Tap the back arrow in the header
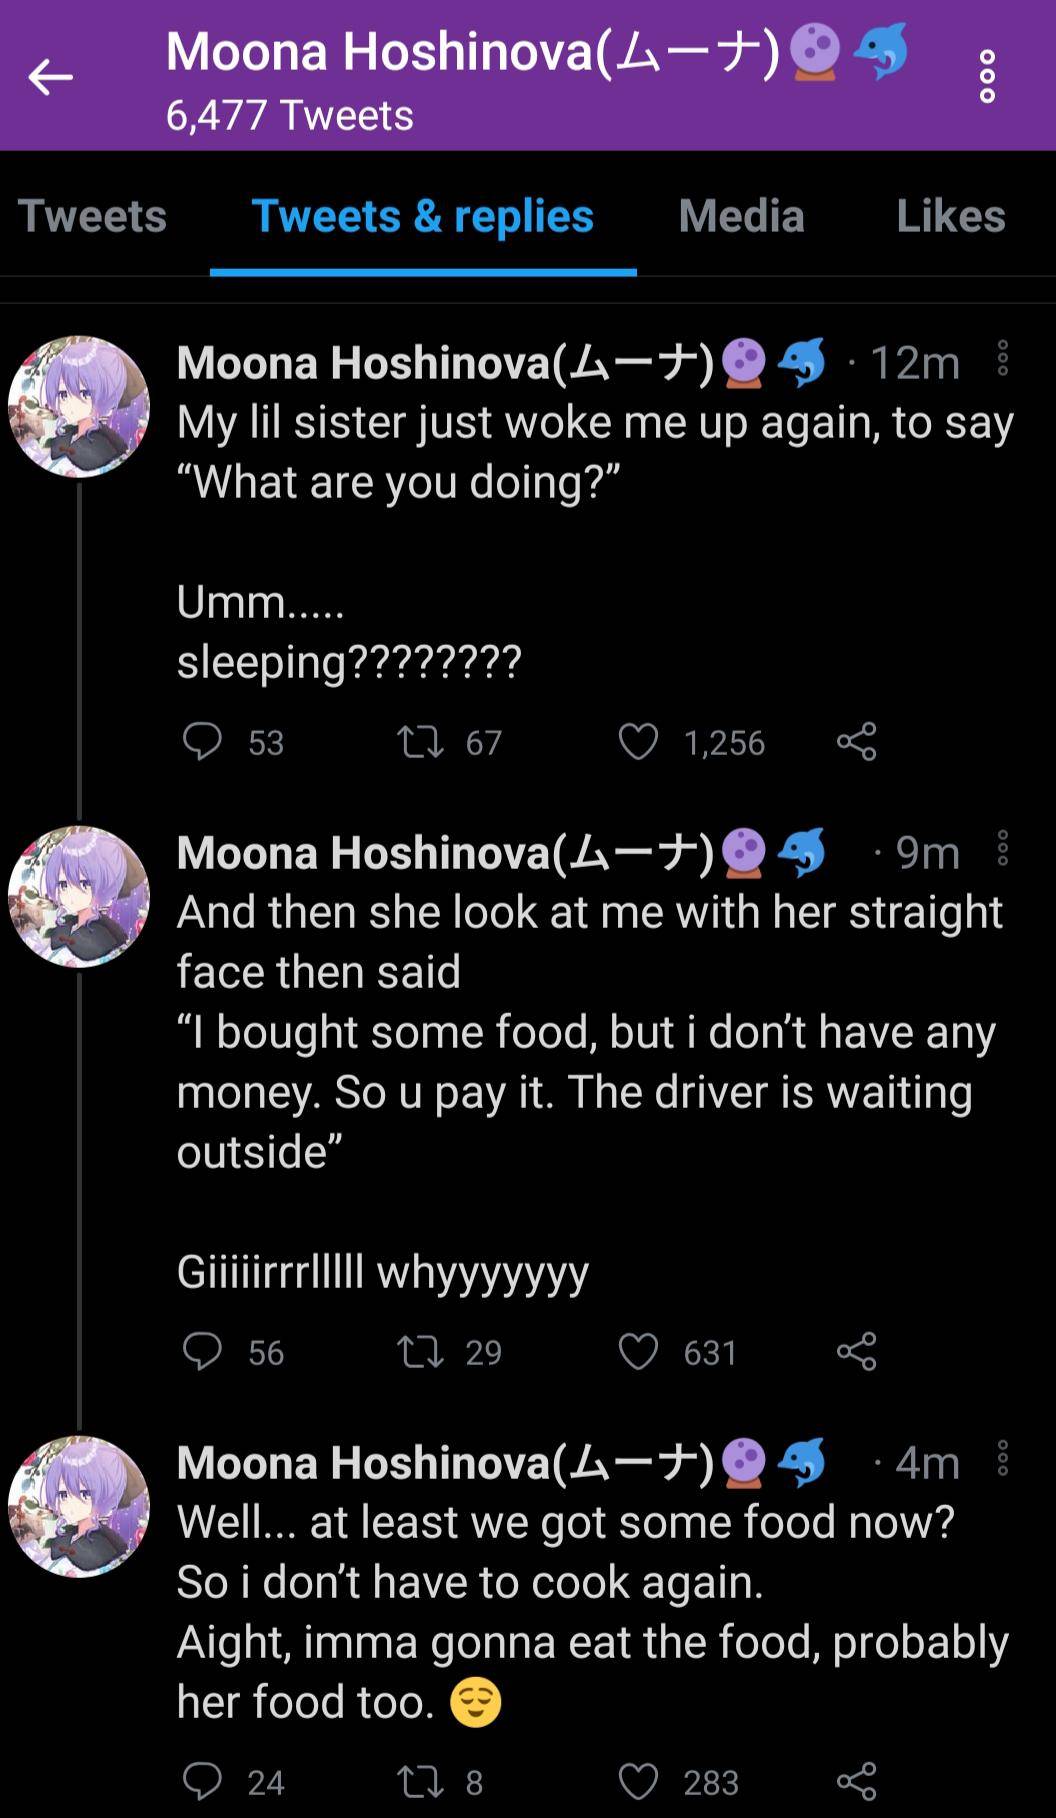Viewport: 1056px width, 1818px height. (x=47, y=76)
